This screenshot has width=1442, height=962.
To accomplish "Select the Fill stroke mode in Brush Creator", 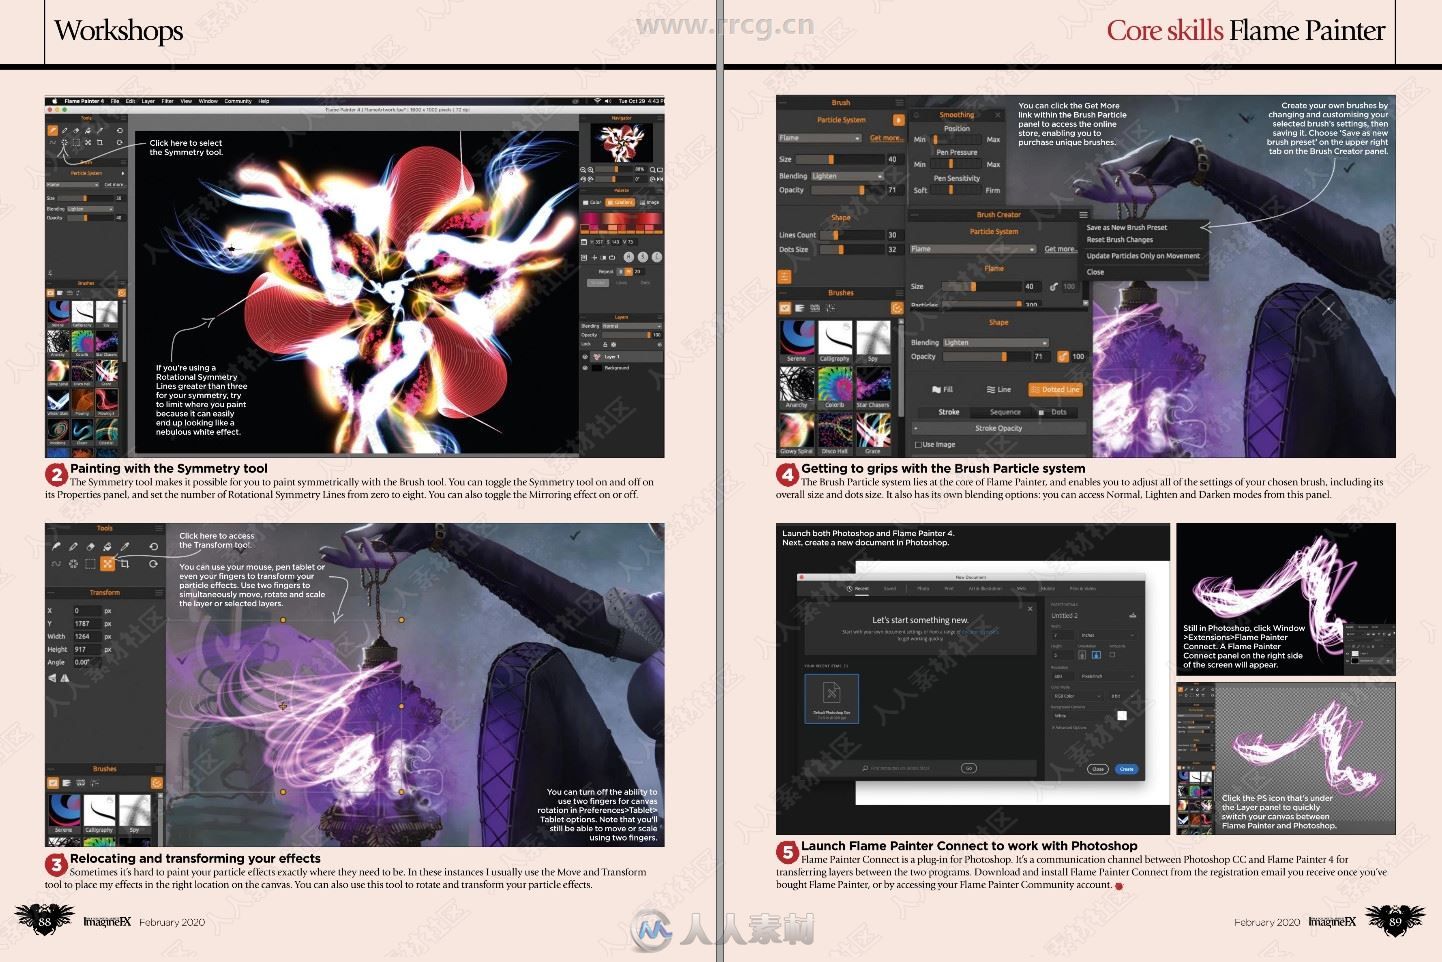I will click(942, 389).
